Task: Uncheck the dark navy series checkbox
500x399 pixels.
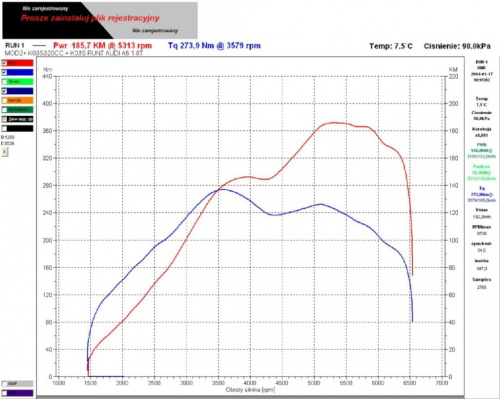Action: tap(4, 91)
